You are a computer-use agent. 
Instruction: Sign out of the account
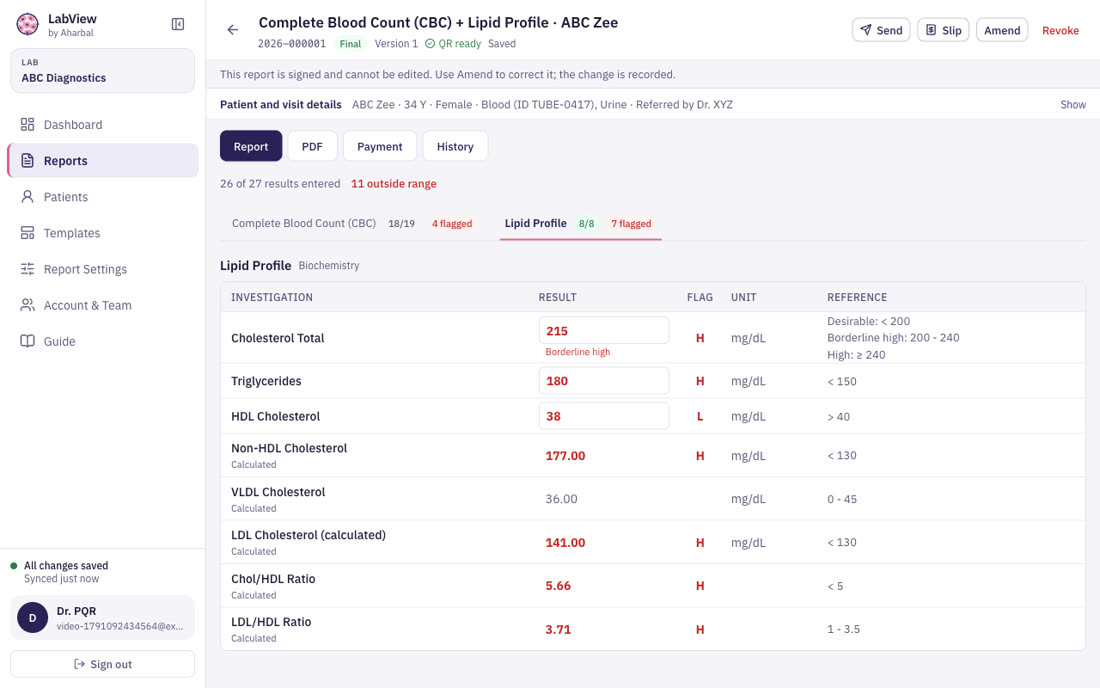(102, 664)
